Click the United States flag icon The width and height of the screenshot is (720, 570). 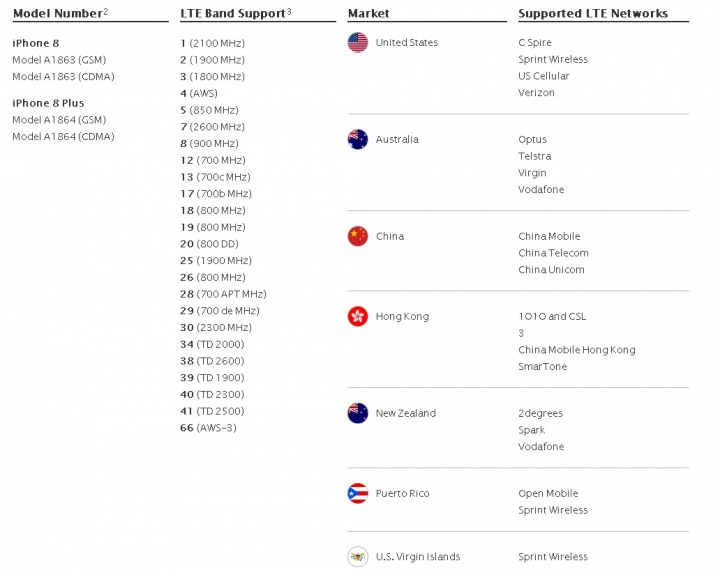pyautogui.click(x=358, y=43)
